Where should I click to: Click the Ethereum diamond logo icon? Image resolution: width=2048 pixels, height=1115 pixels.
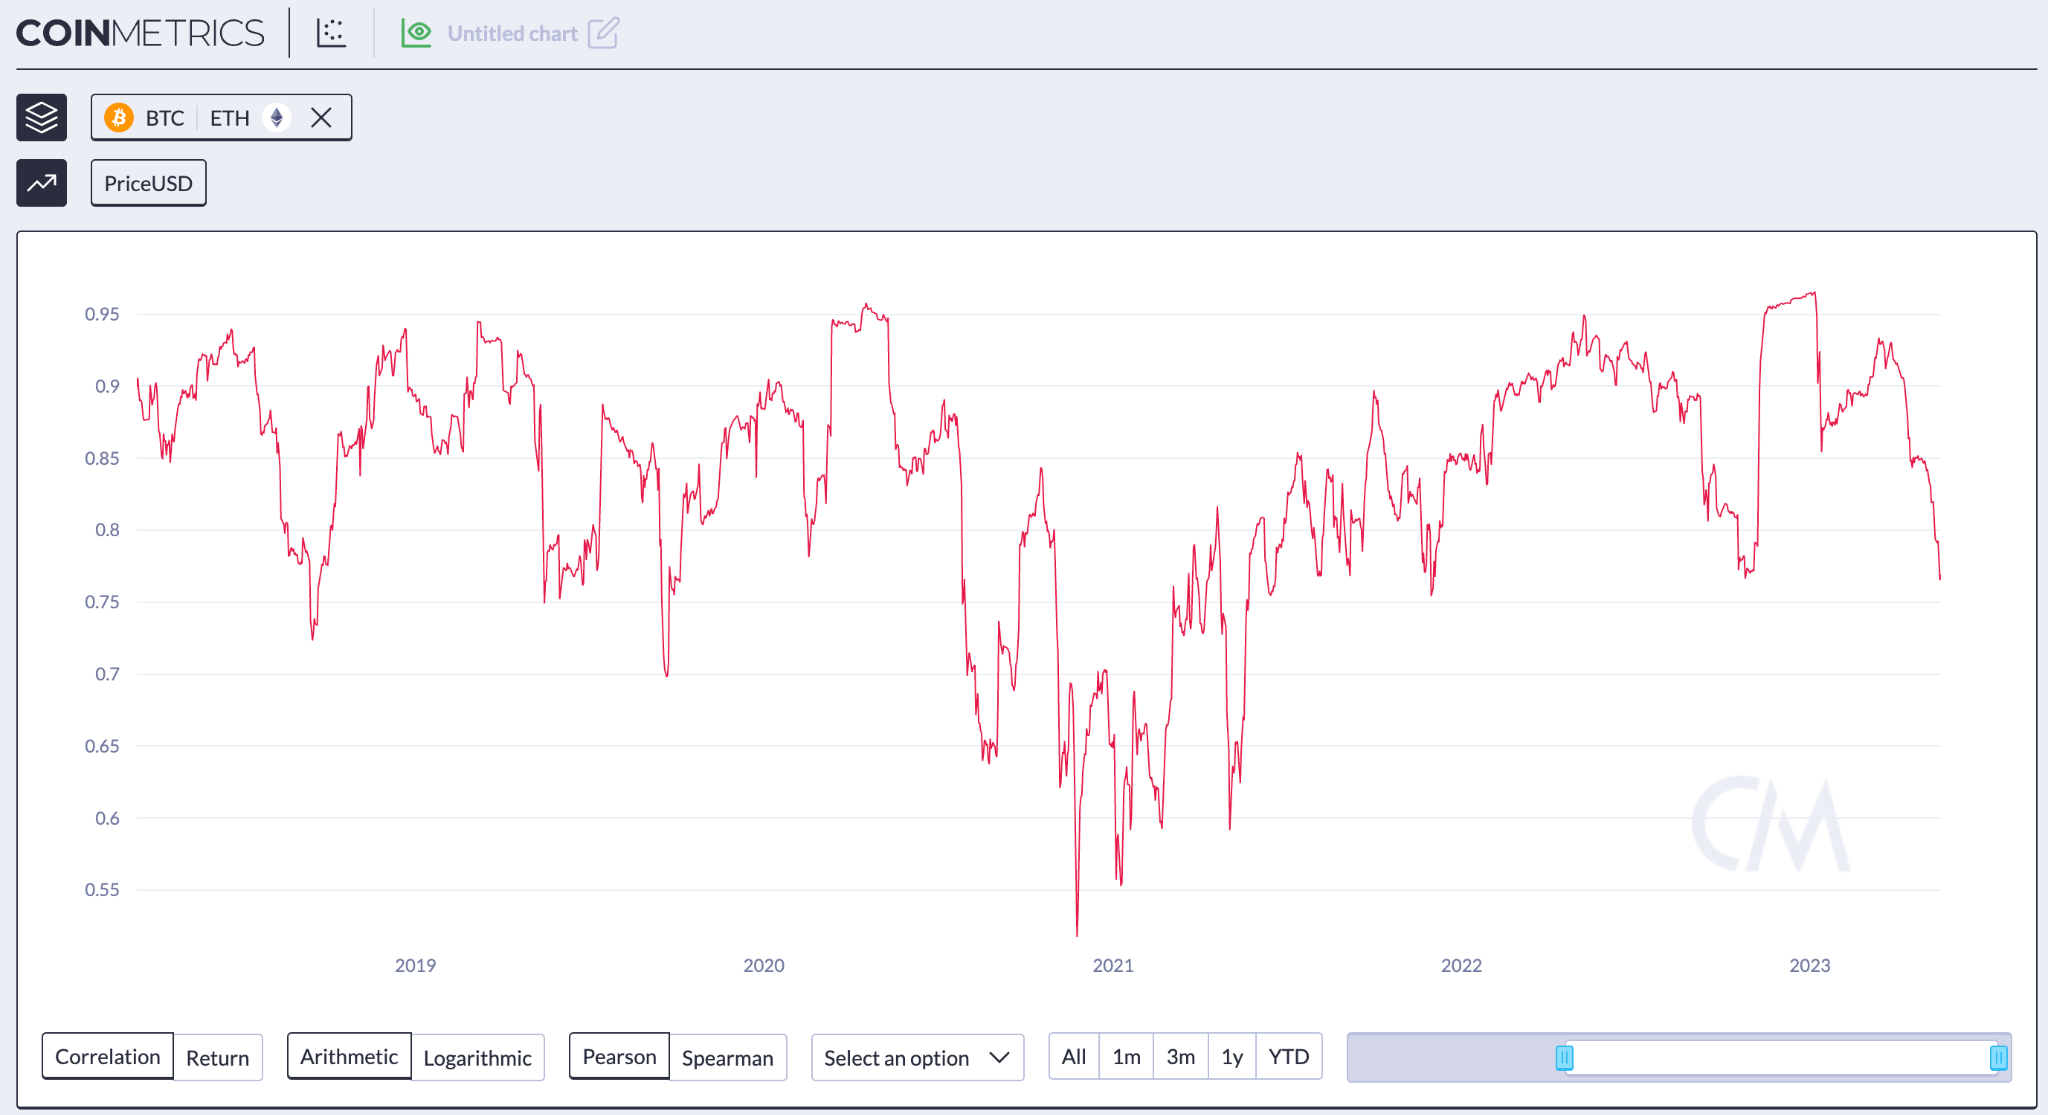pos(277,118)
